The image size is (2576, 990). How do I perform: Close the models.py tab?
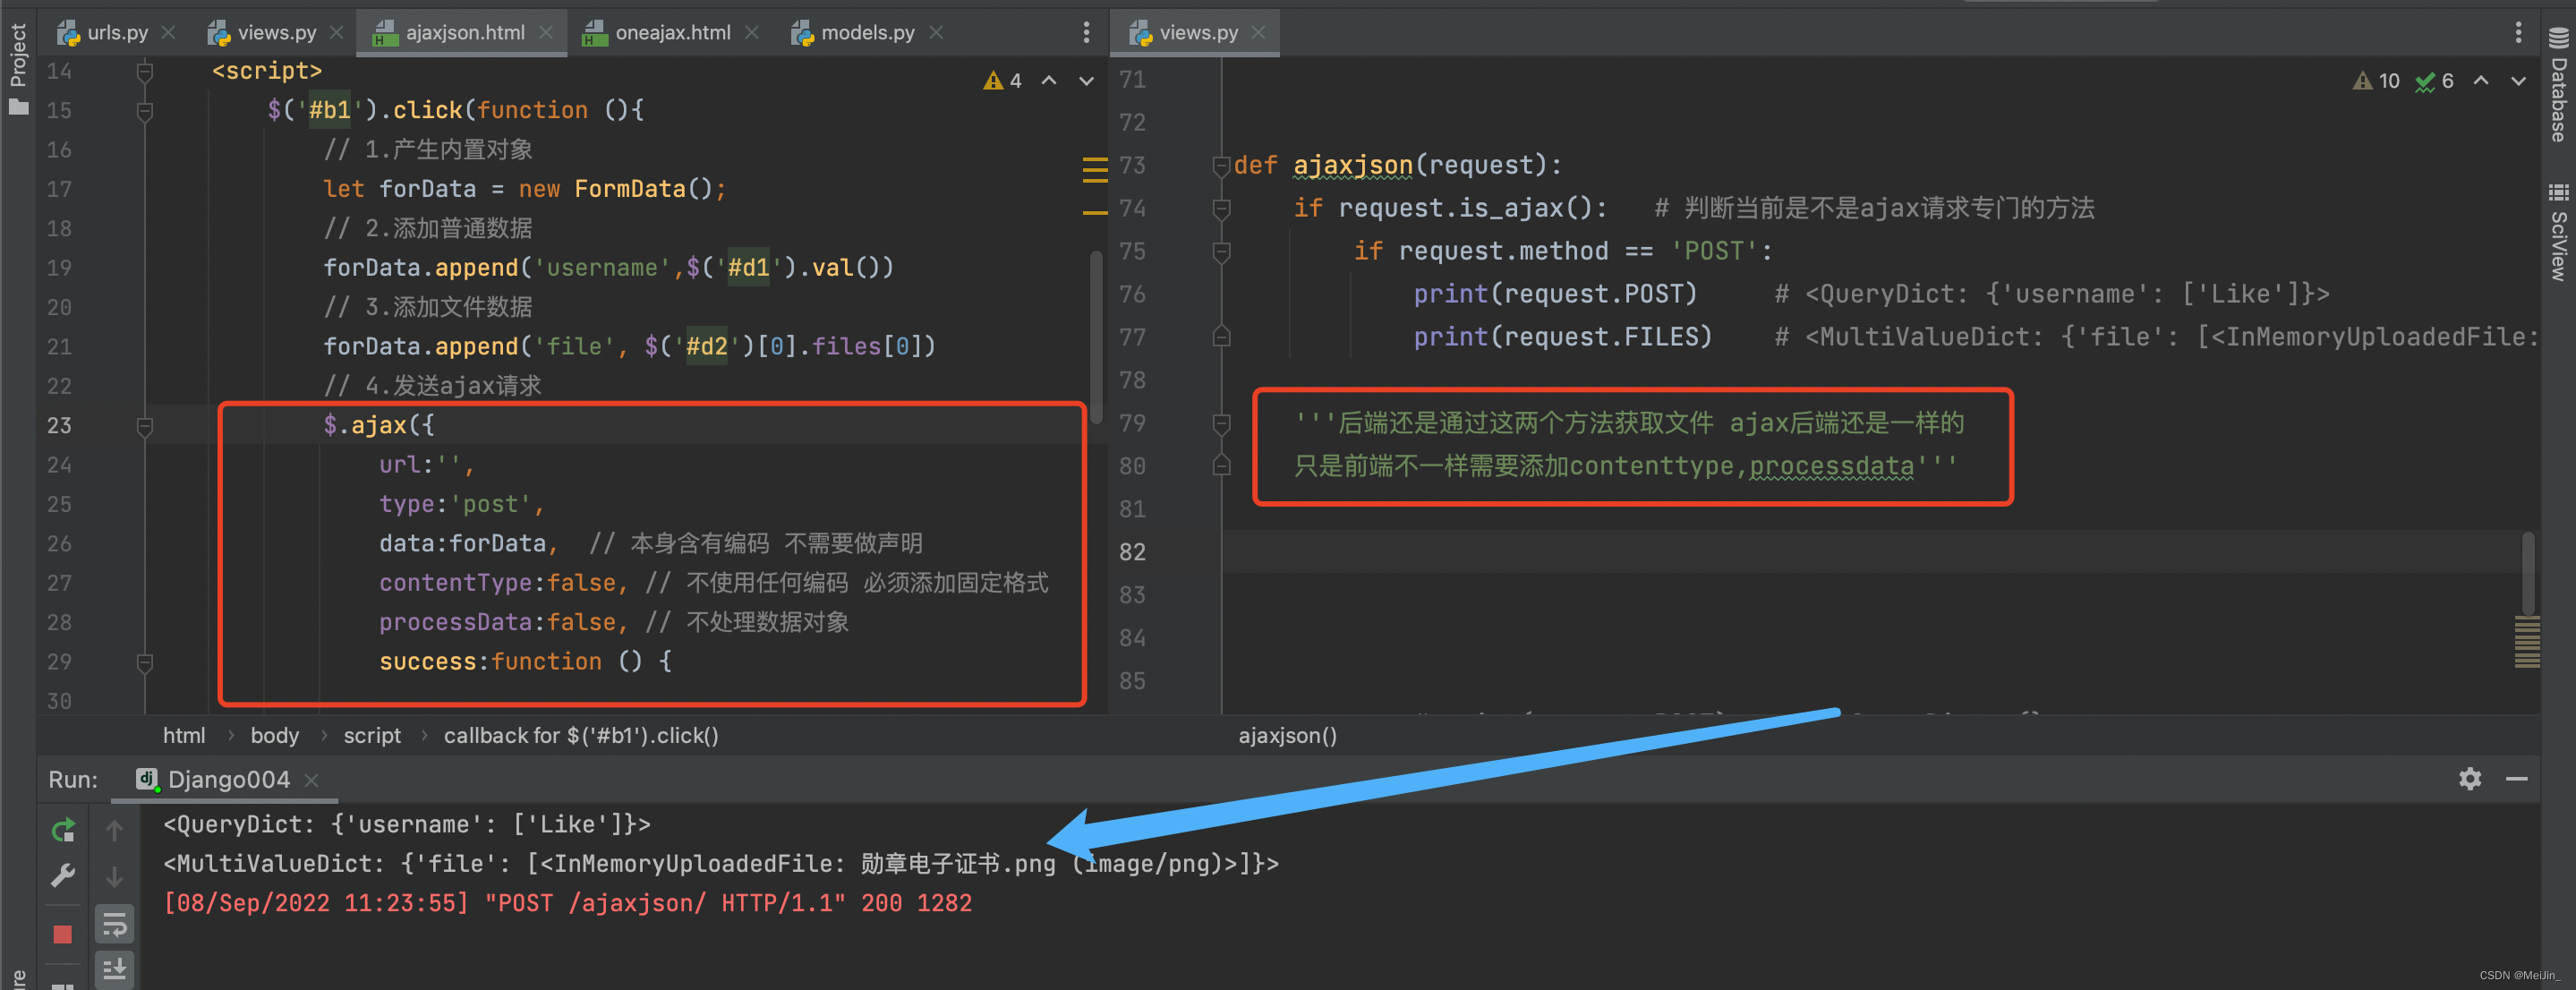click(x=936, y=32)
